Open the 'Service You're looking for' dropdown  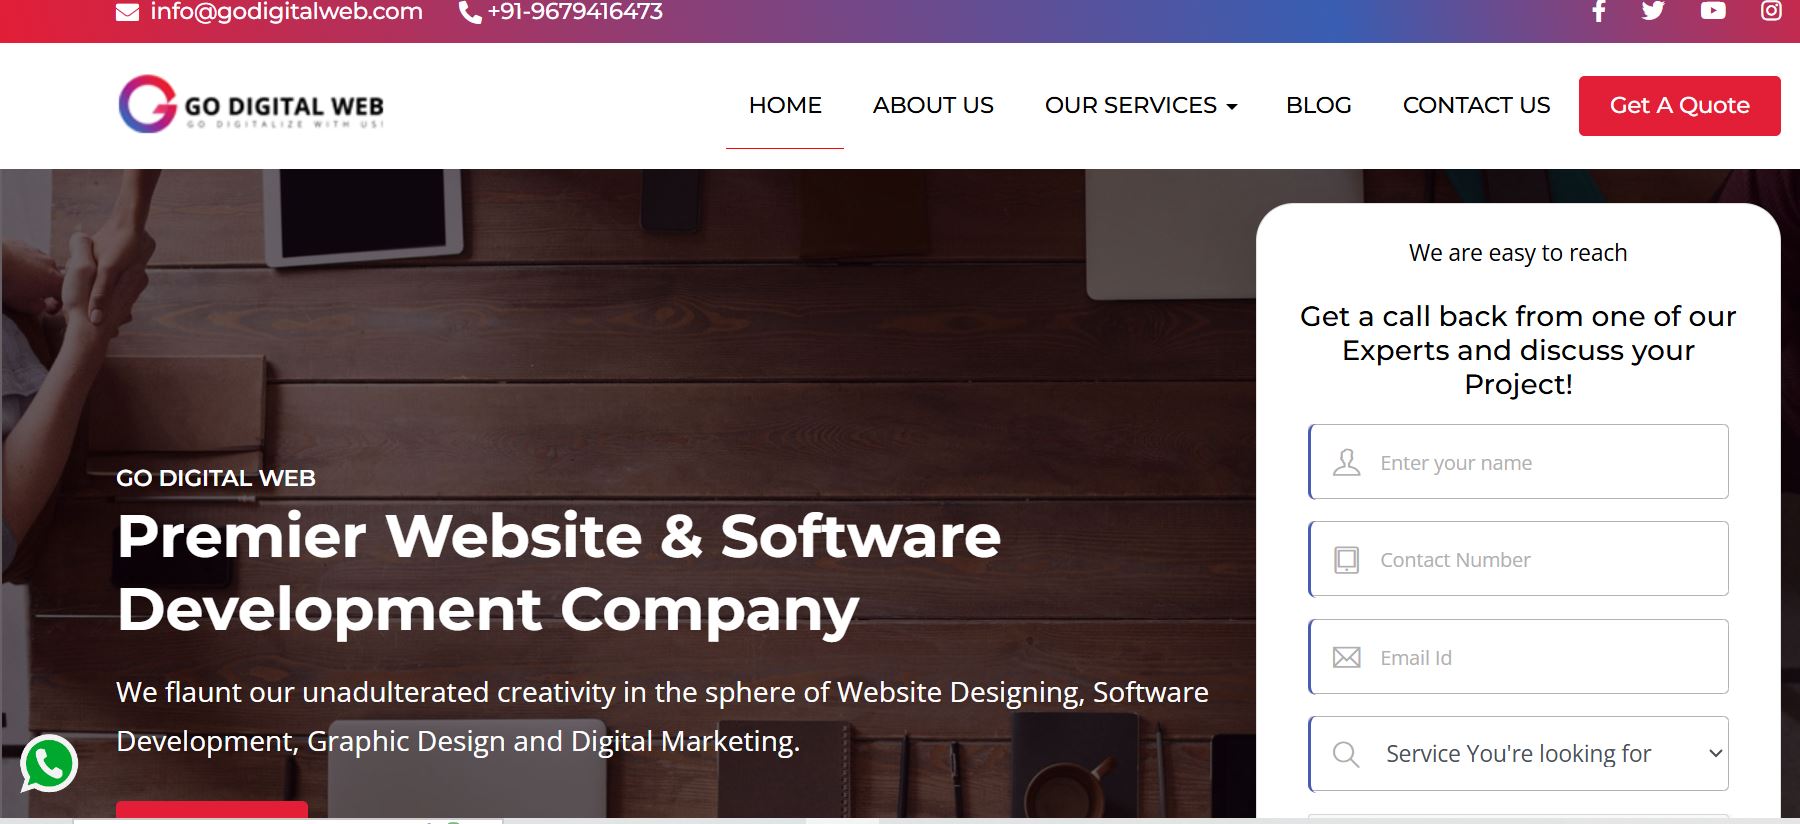[x=1518, y=754]
